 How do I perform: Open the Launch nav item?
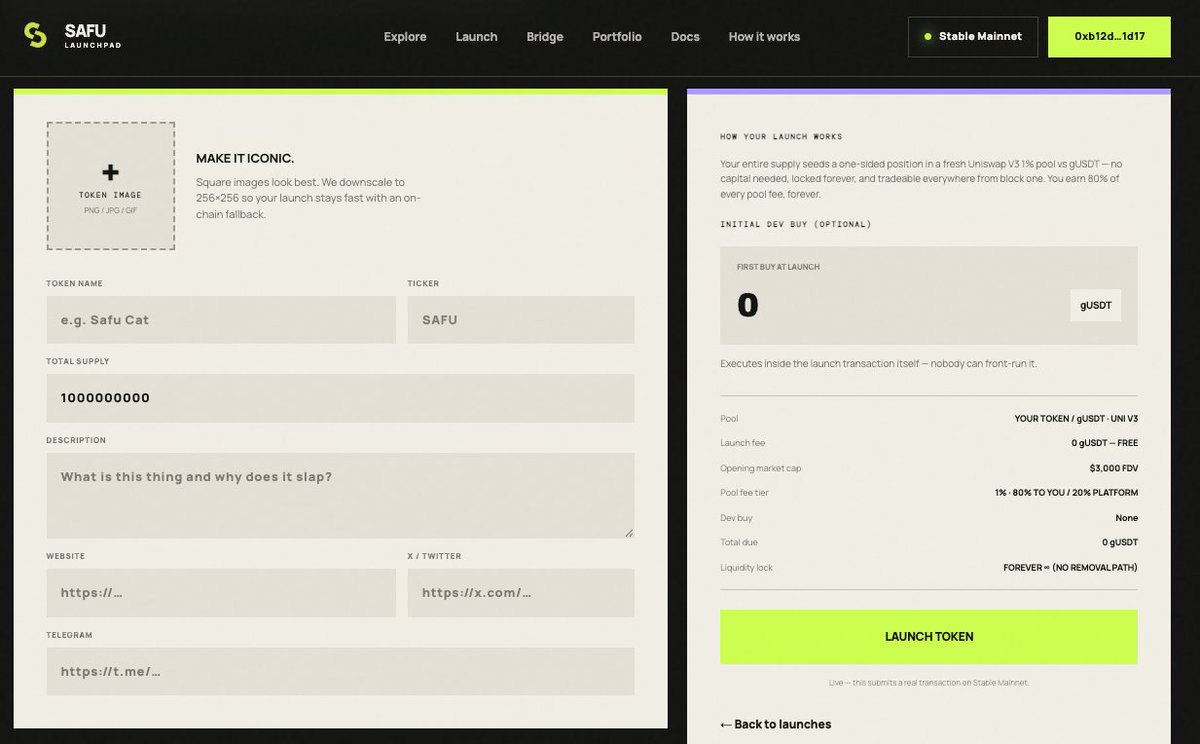tap(476, 37)
